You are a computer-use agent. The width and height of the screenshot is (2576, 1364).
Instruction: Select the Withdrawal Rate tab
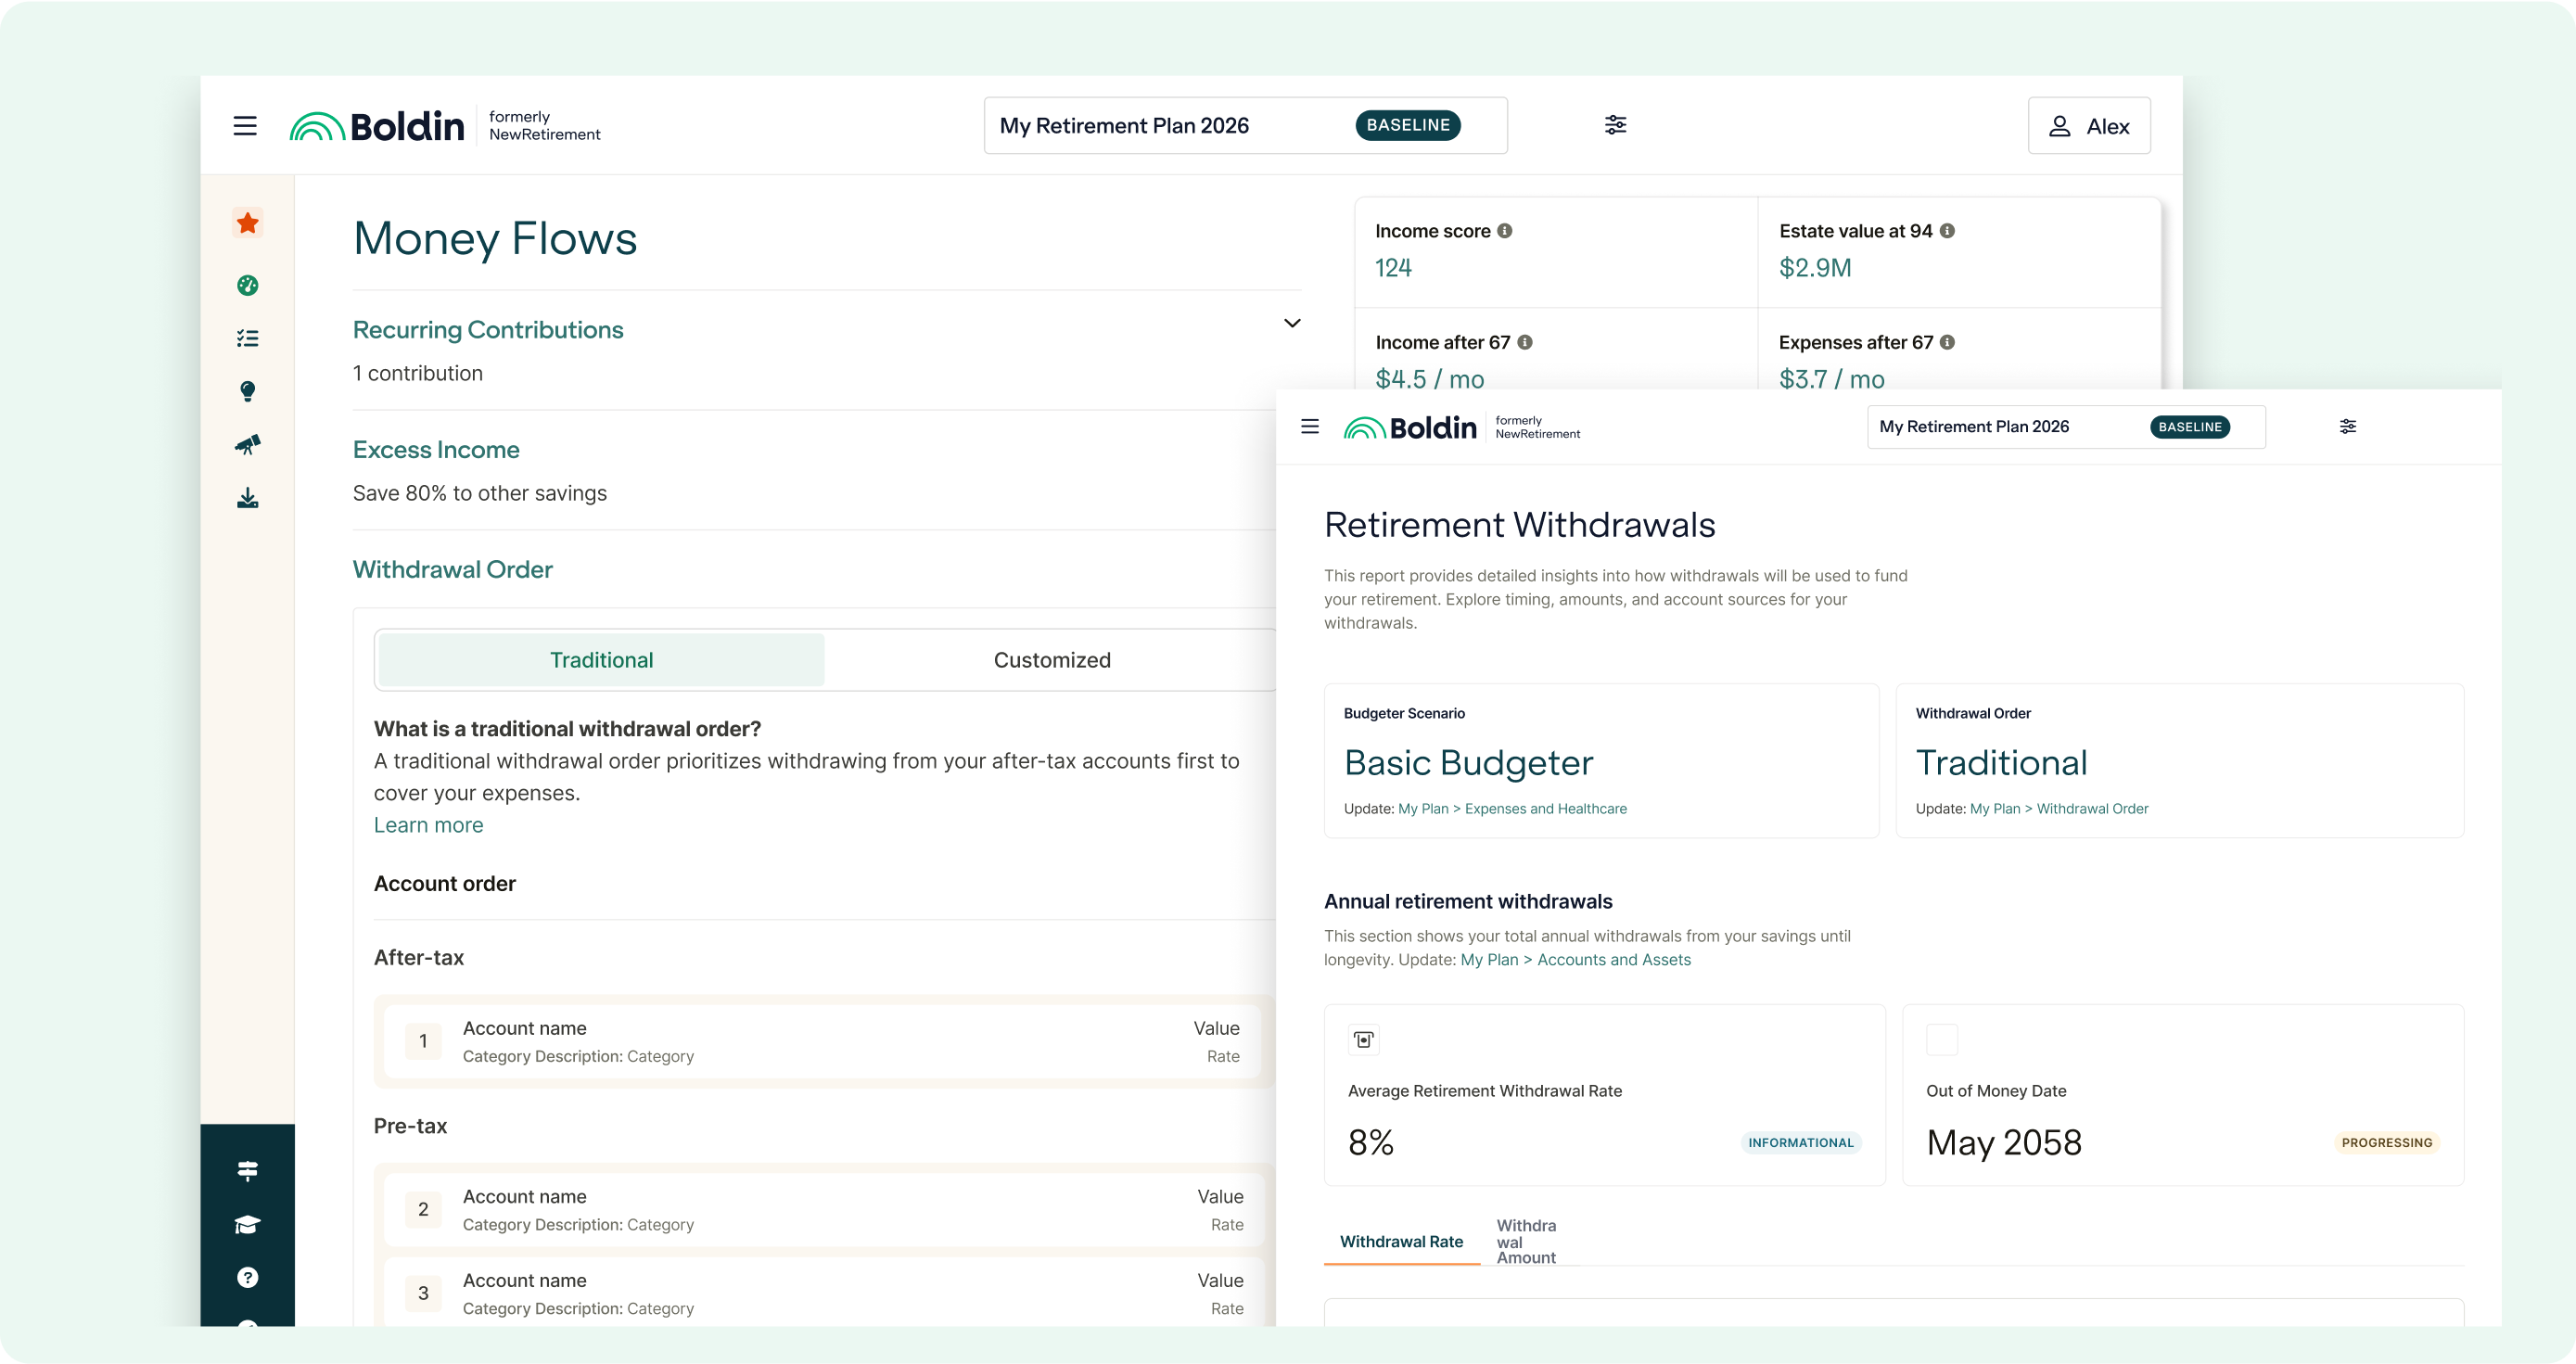[1401, 1241]
